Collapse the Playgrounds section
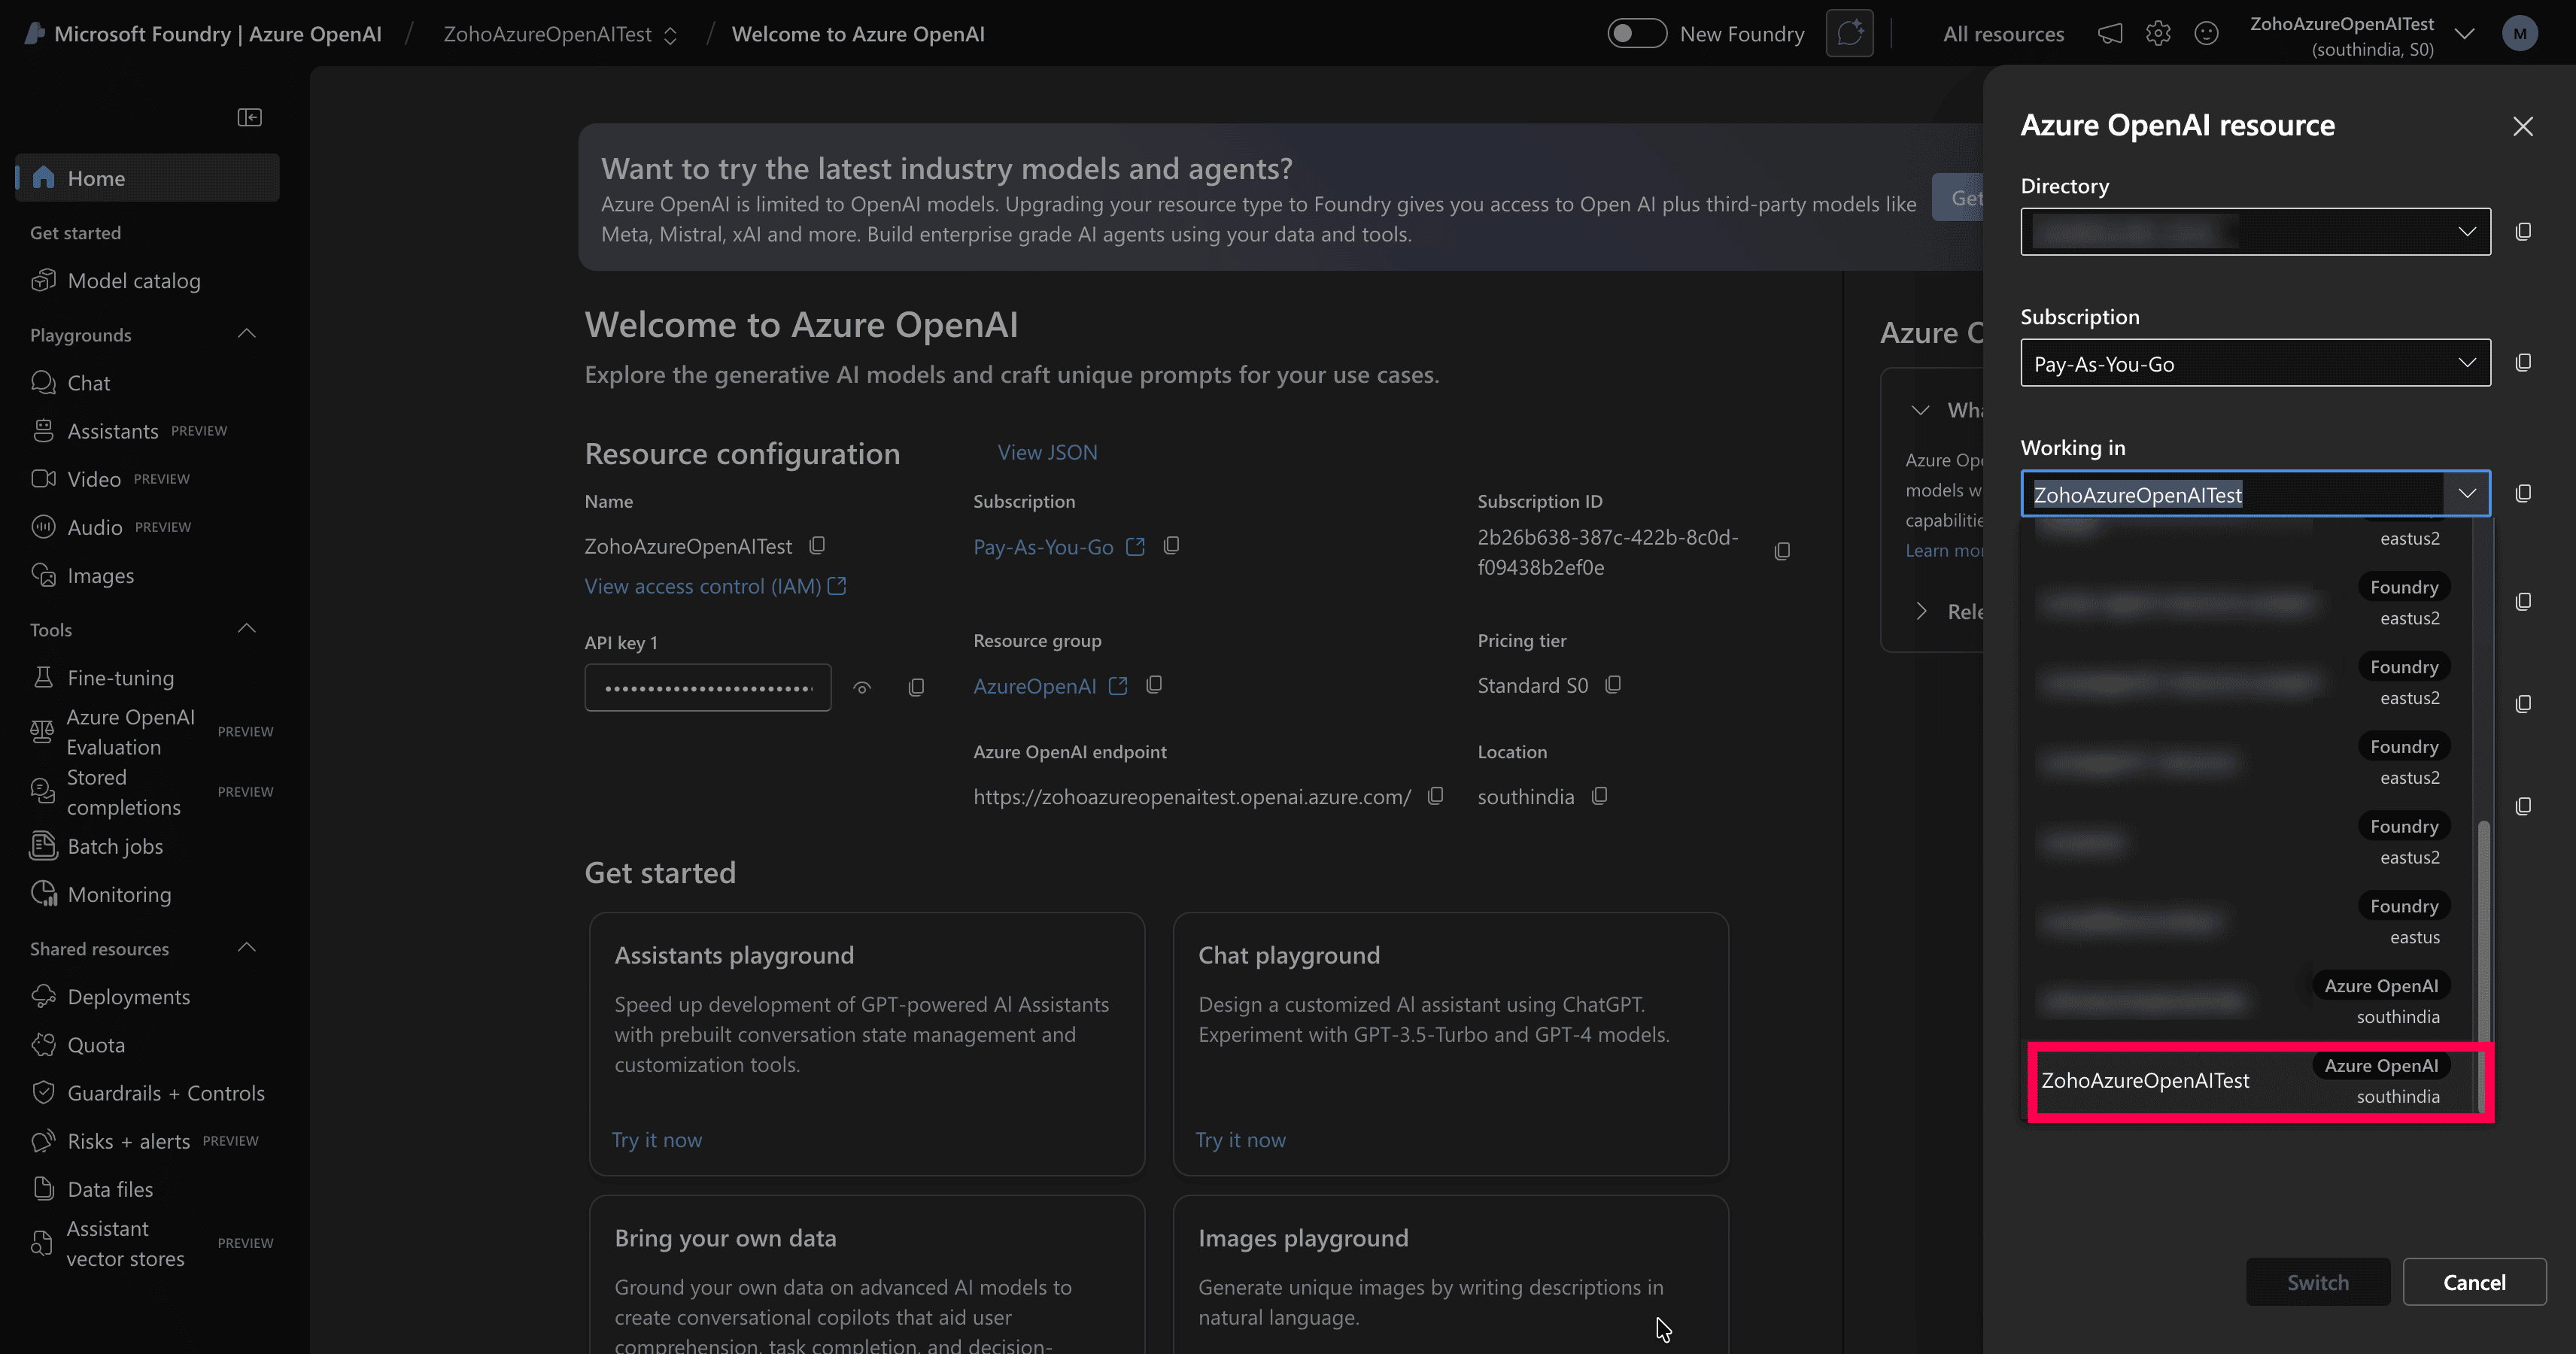 [x=247, y=333]
